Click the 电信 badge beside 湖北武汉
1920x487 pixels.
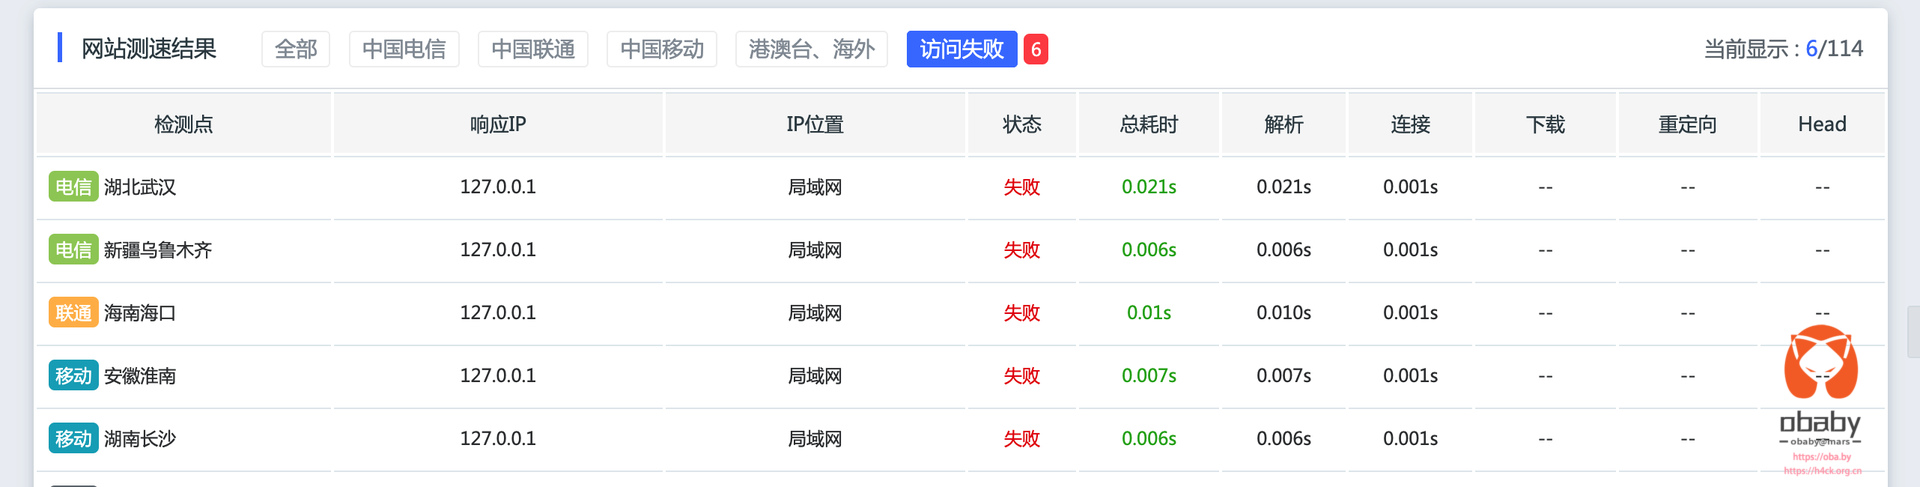click(x=73, y=187)
